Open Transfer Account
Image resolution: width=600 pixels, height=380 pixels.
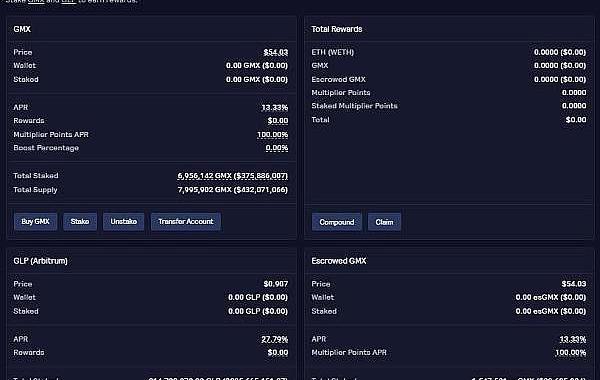(x=186, y=222)
